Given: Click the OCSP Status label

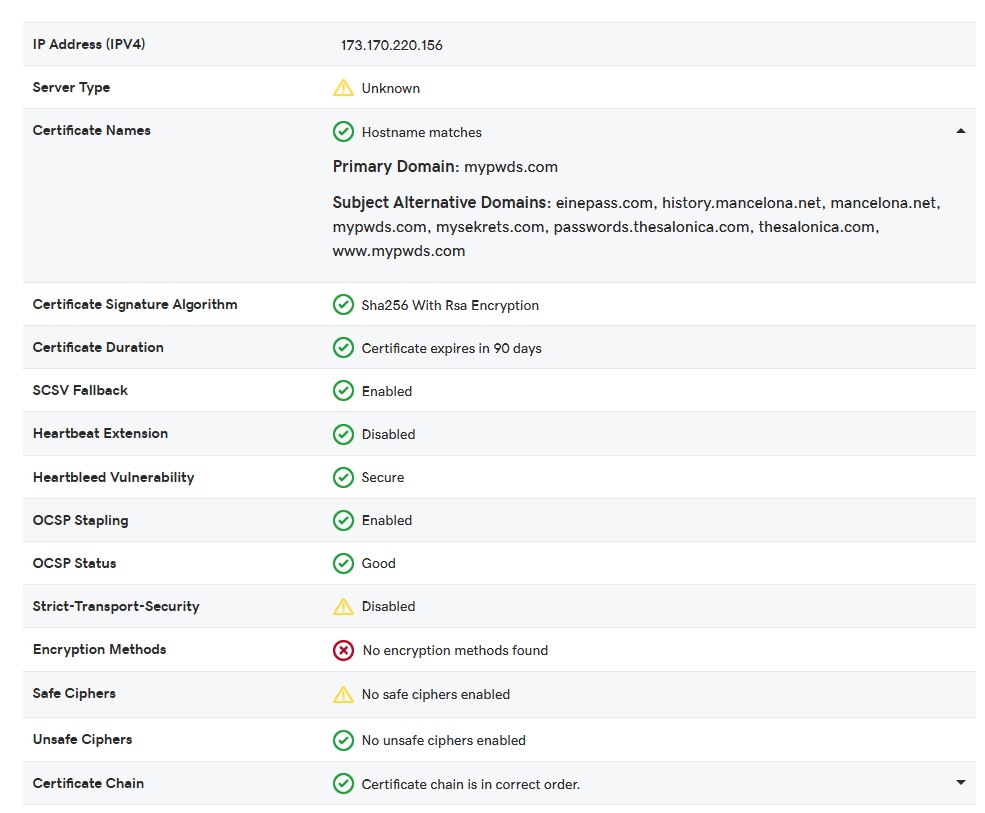Looking at the screenshot, I should 74,563.
